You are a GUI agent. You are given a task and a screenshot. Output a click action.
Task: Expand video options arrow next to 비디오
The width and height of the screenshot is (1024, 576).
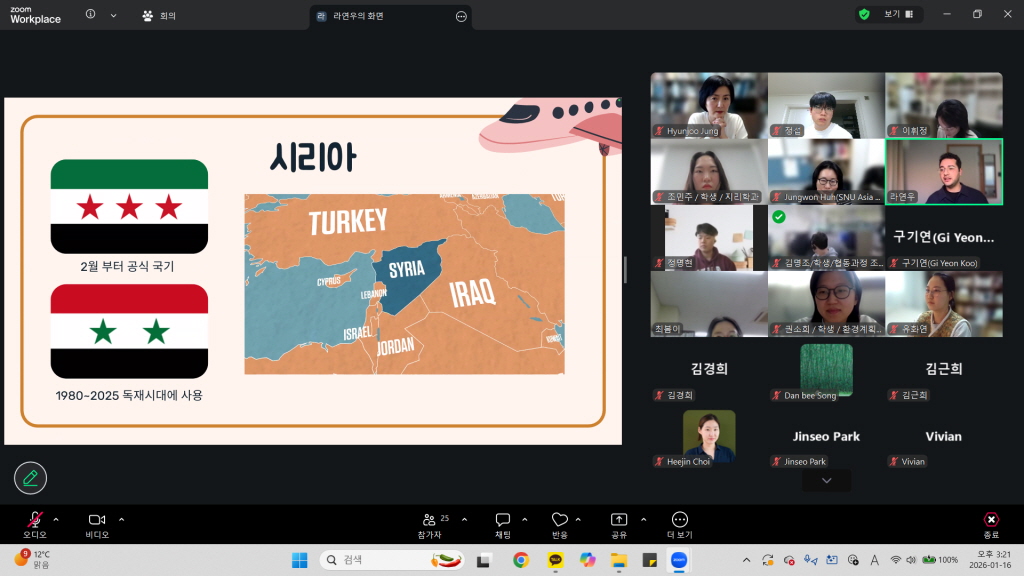point(122,519)
